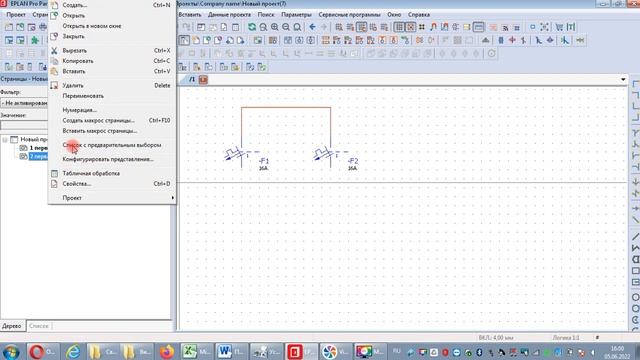Open the page tabs dropdown arrow at the editor's right edge
The width and height of the screenshot is (640, 360).
pos(623,80)
